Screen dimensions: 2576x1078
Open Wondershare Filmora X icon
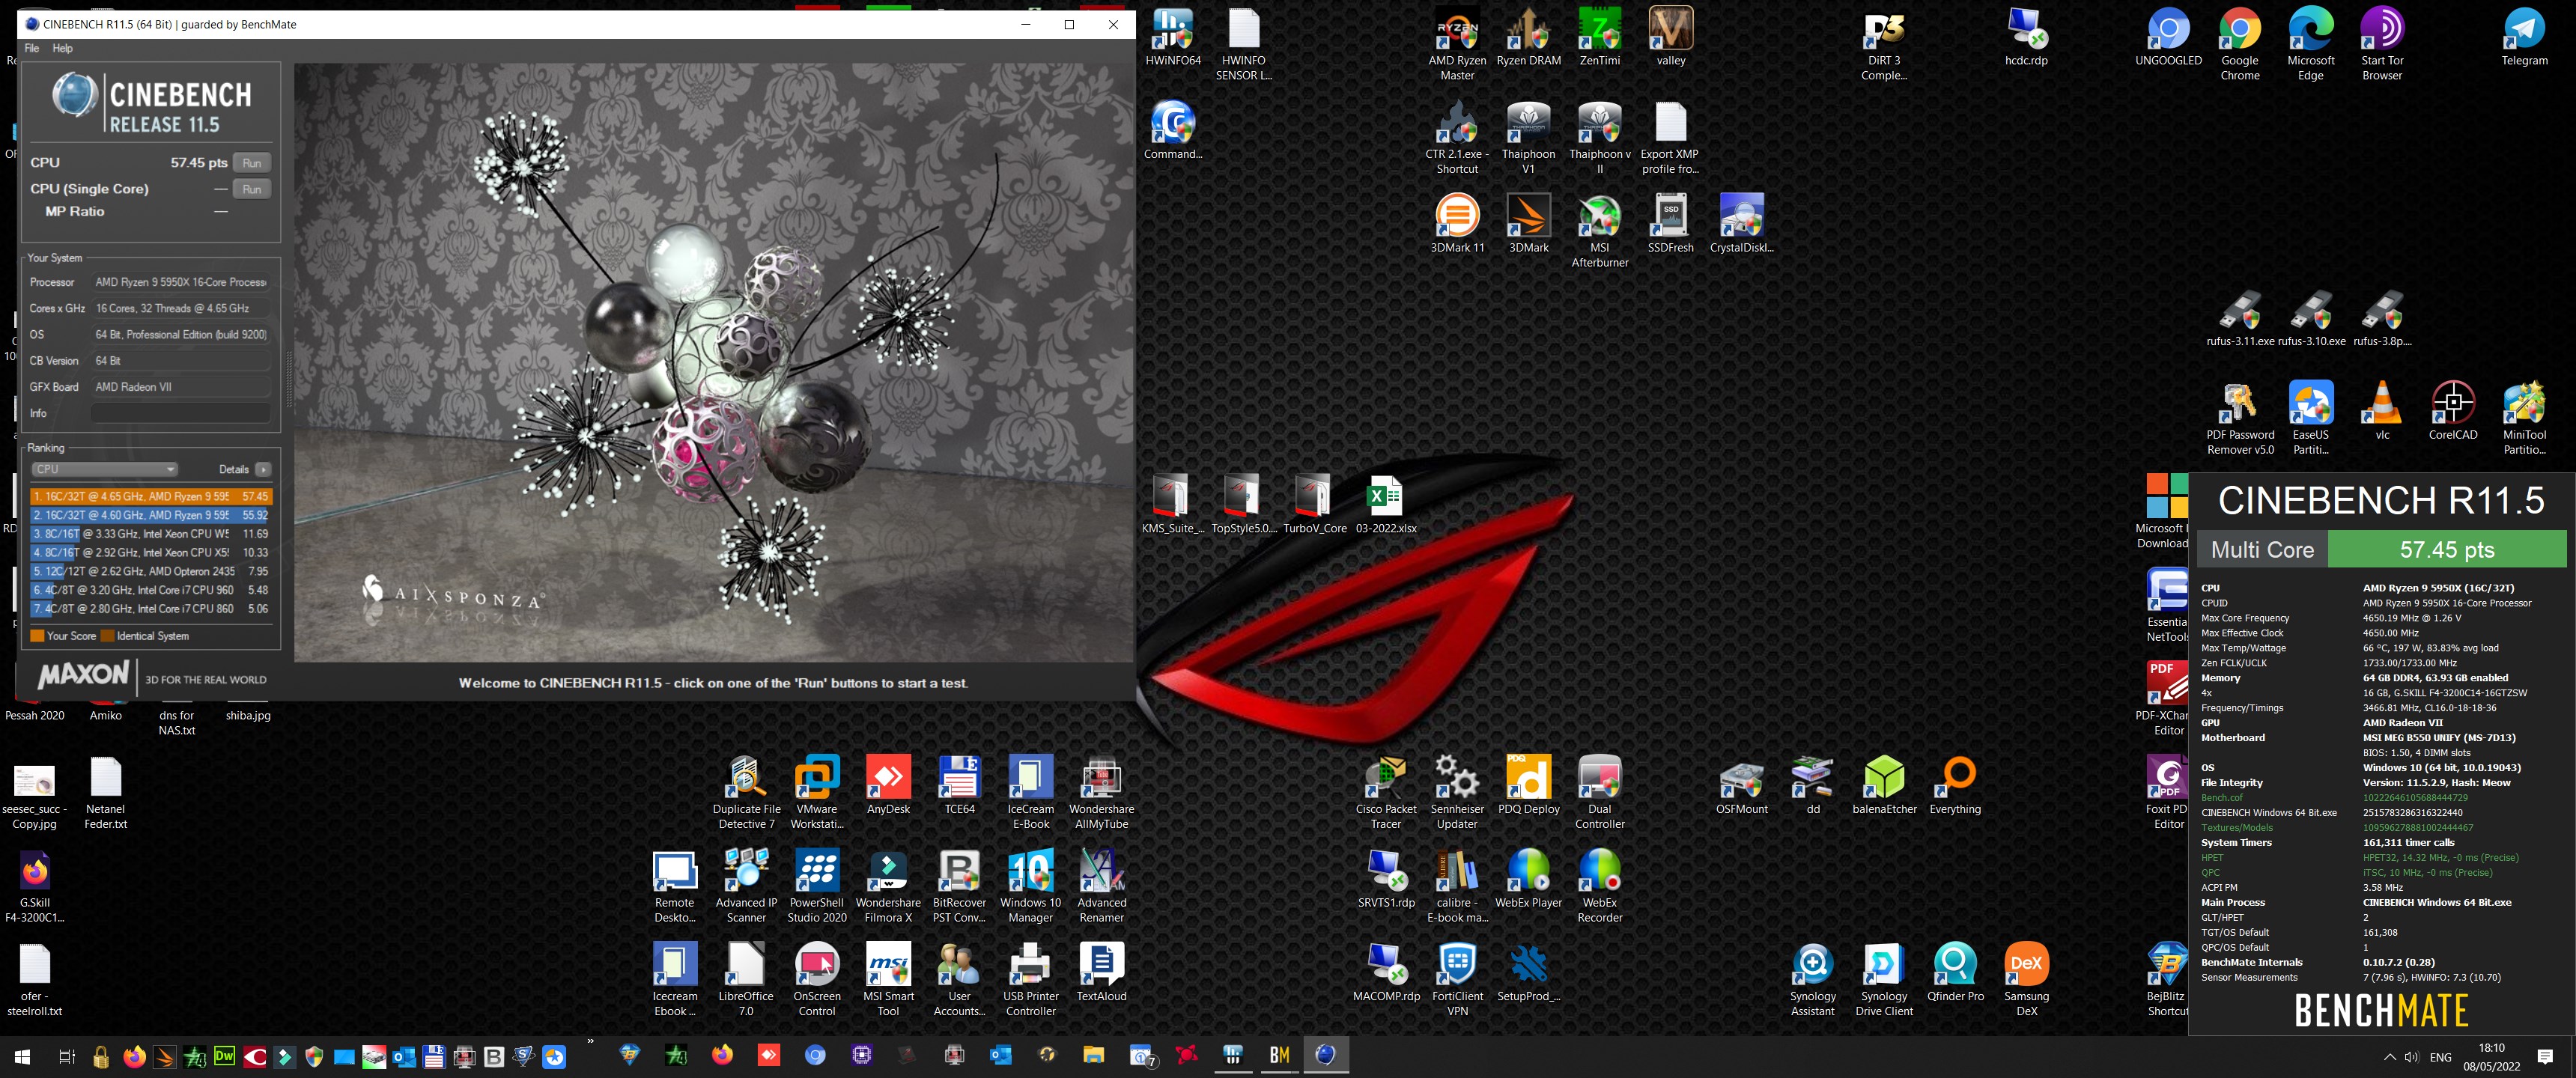click(888, 886)
